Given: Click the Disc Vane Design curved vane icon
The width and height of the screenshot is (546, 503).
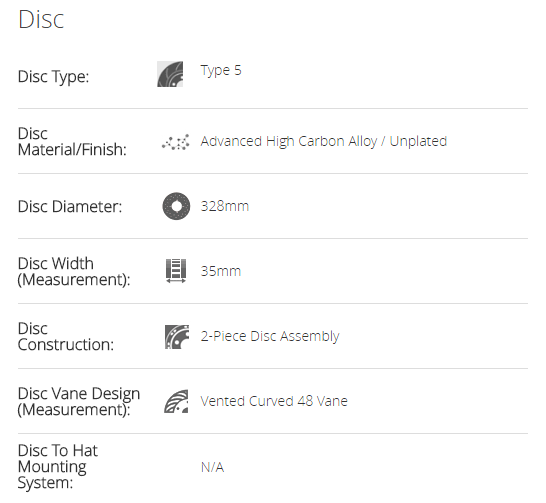Looking at the screenshot, I should tap(176, 401).
